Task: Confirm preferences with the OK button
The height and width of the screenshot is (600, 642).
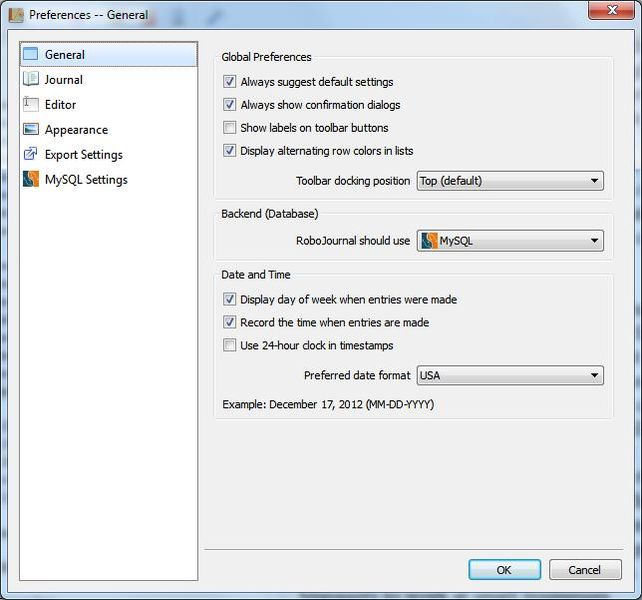Action: tap(504, 570)
